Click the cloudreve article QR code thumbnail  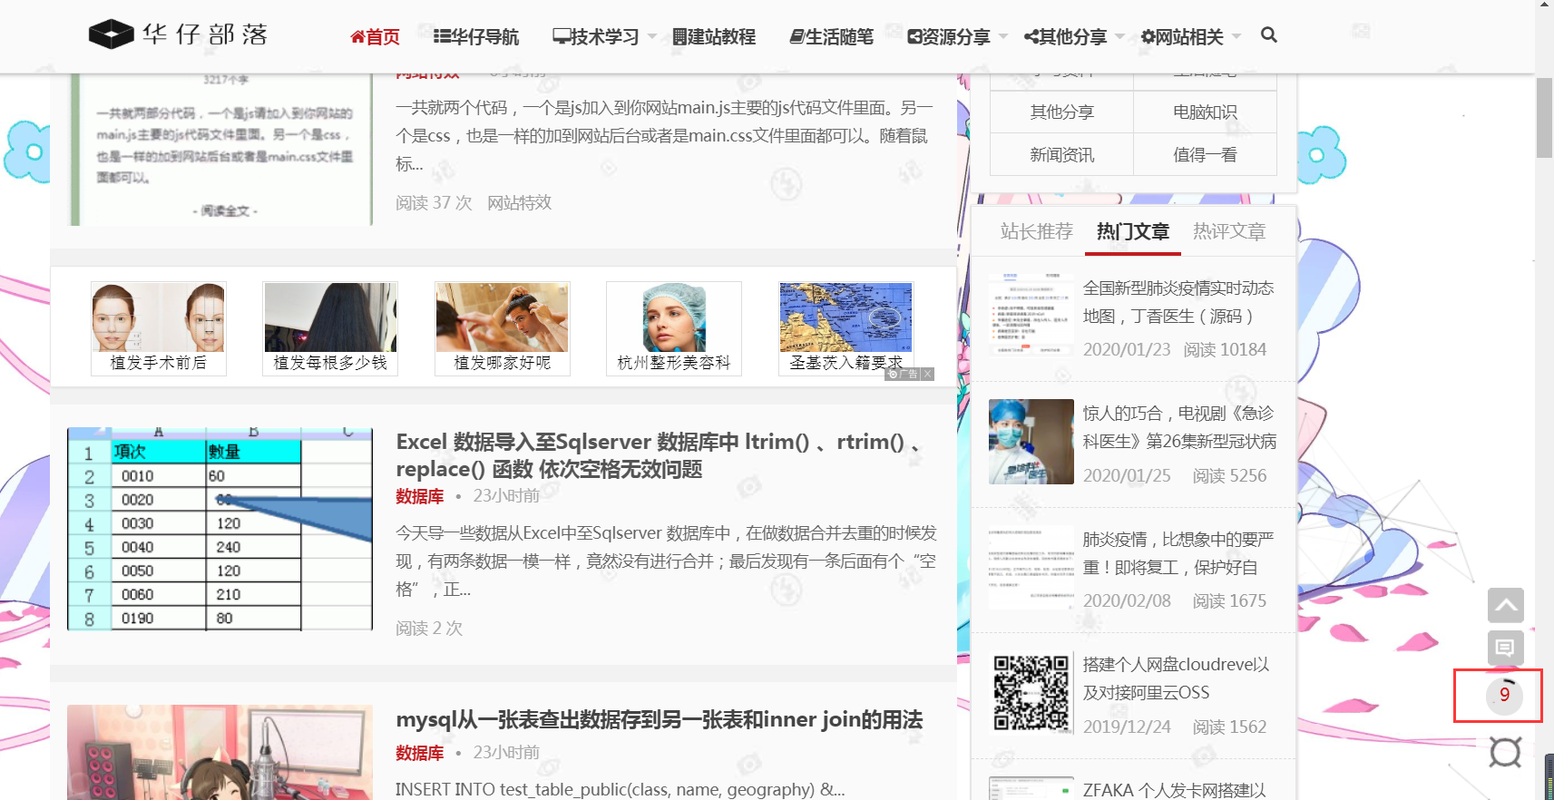pyautogui.click(x=1030, y=690)
